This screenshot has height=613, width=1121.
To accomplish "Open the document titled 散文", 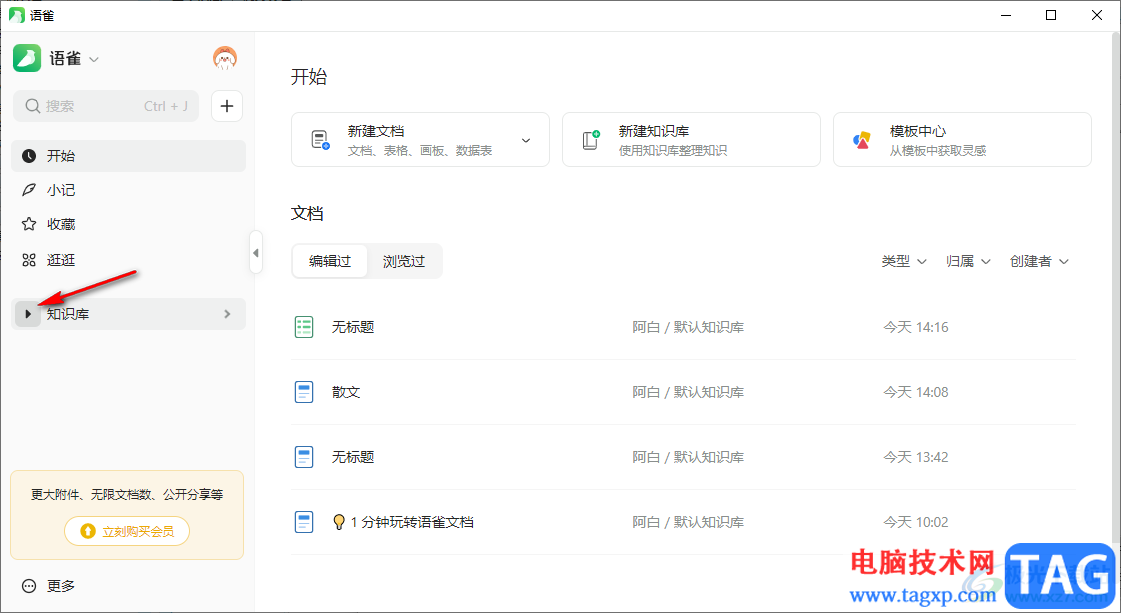I will [x=346, y=392].
